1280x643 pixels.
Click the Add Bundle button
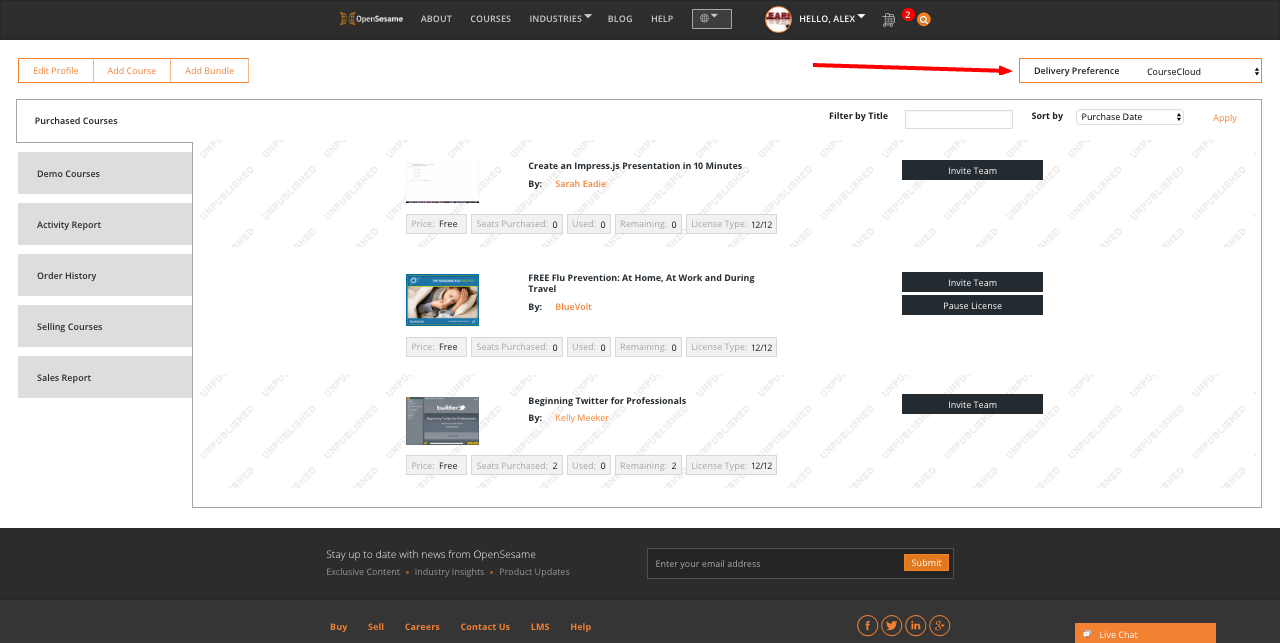[x=210, y=71]
